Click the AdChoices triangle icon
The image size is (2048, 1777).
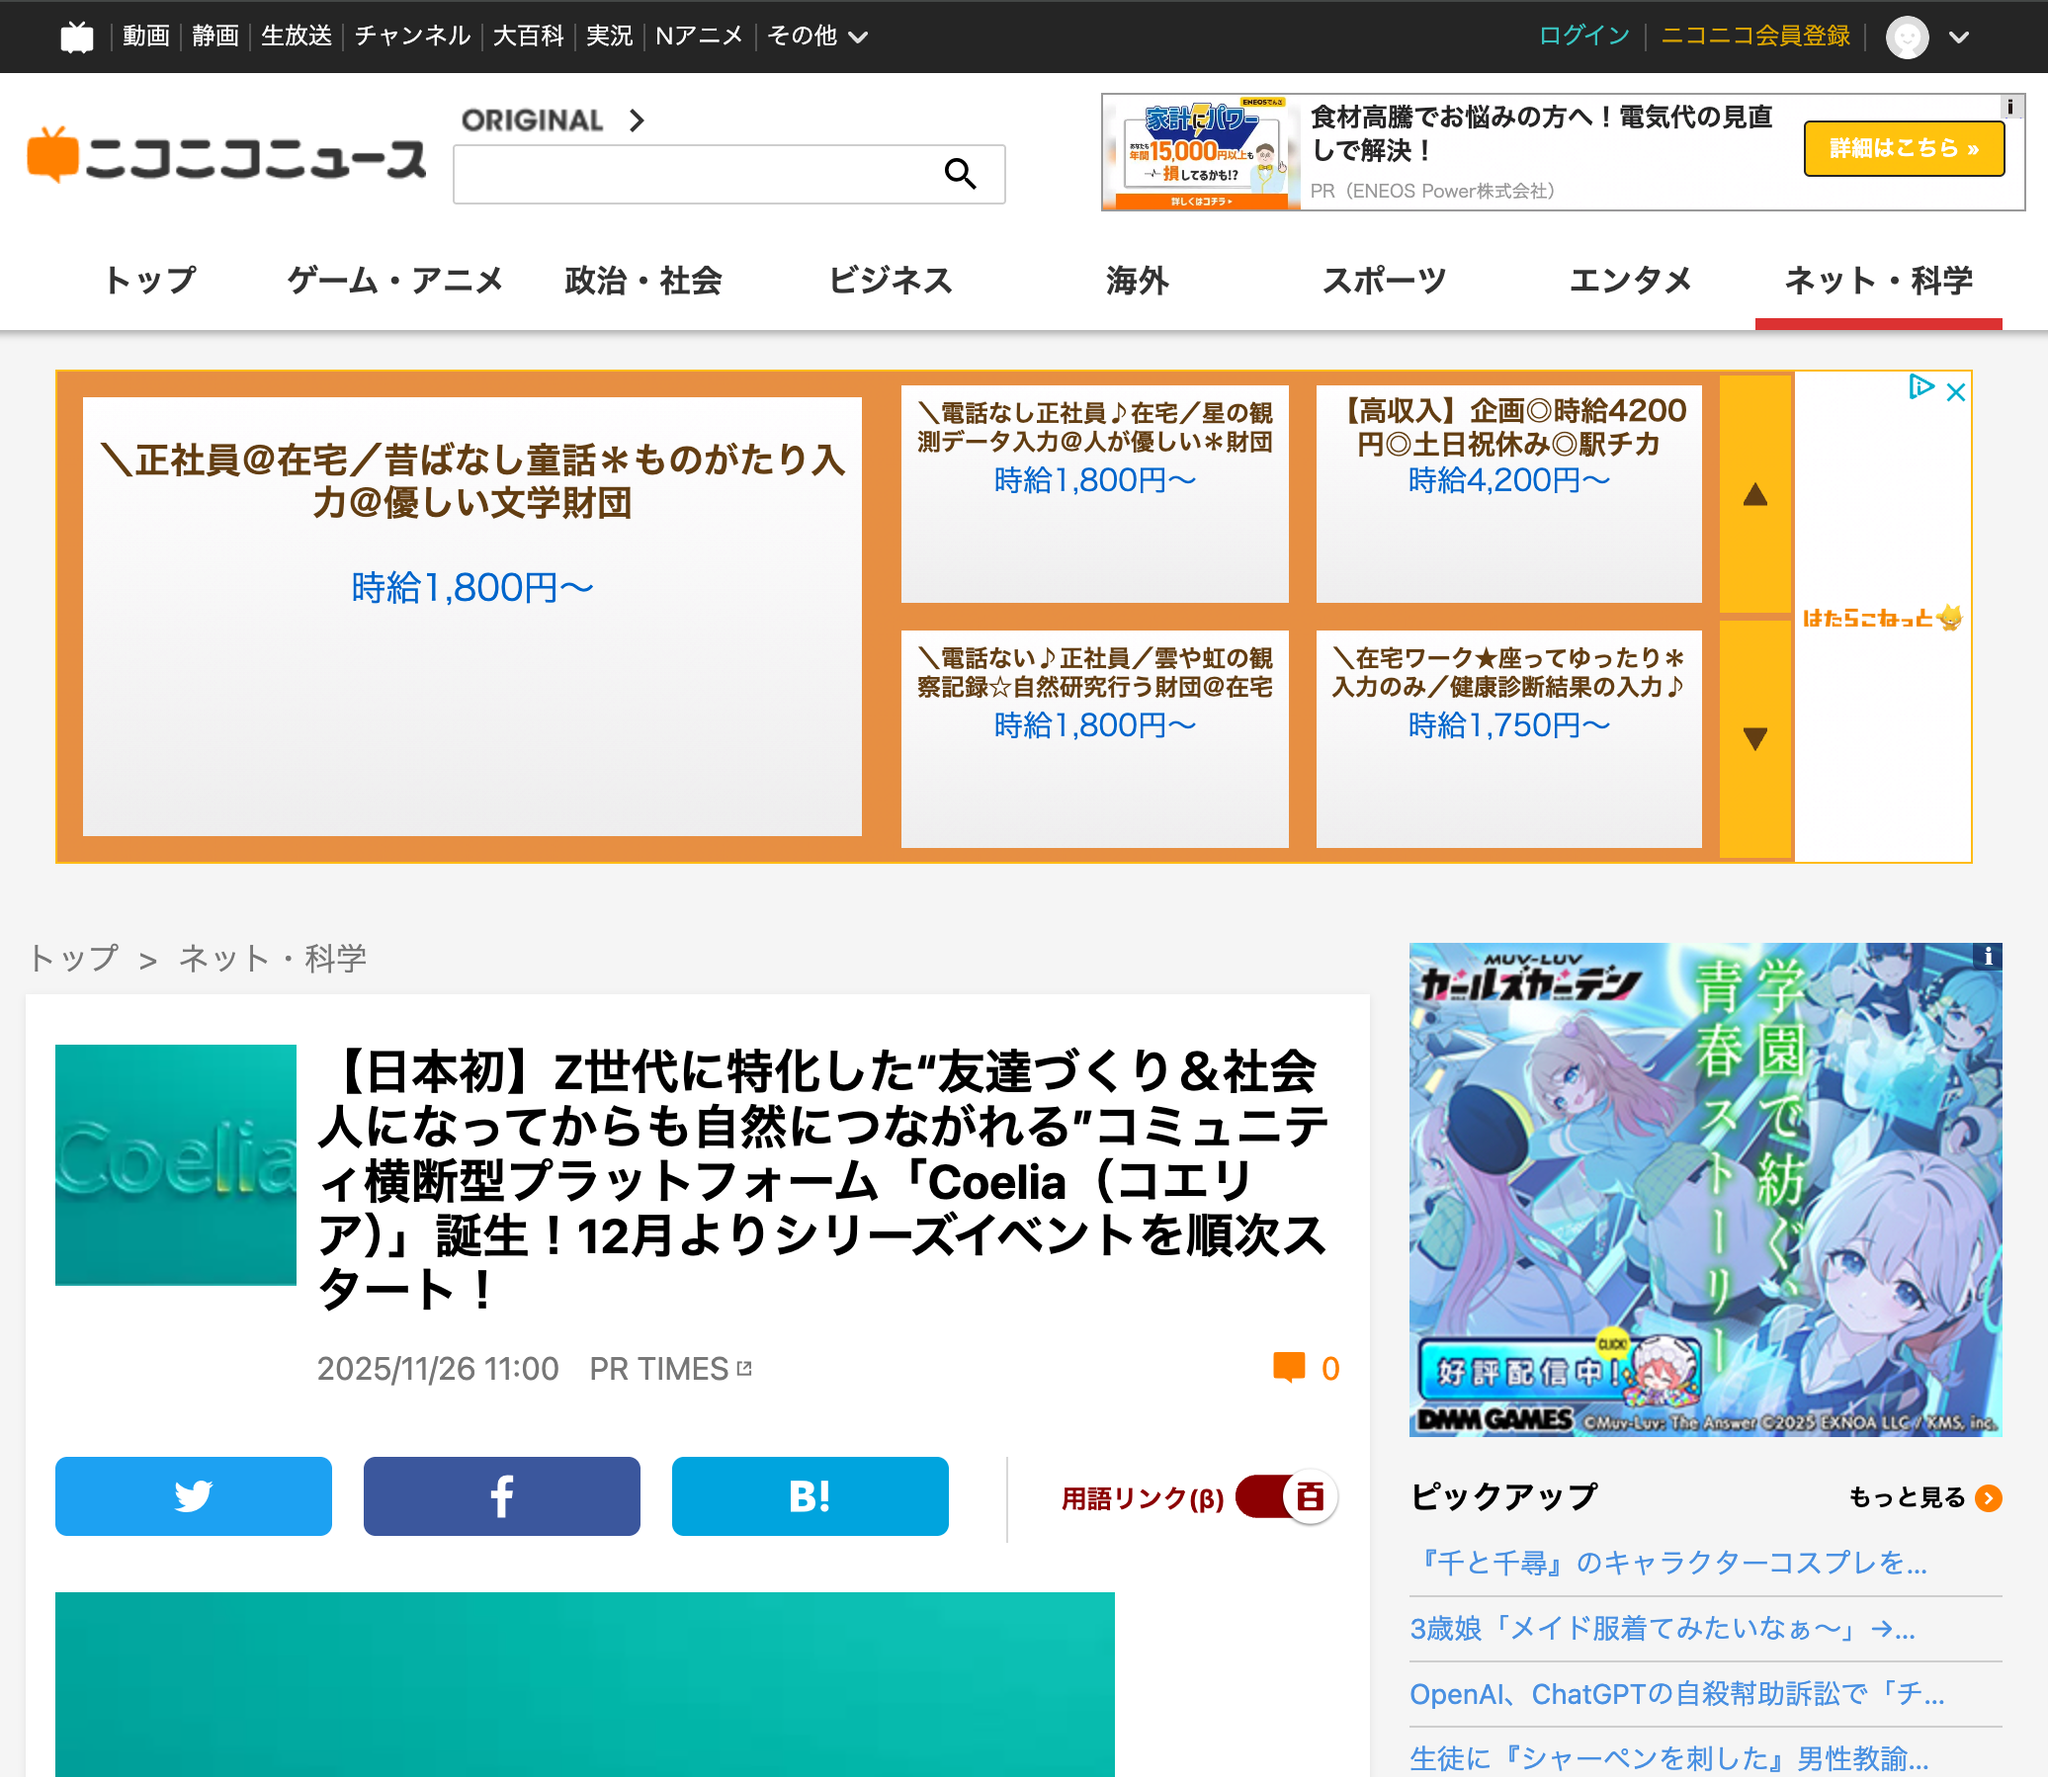point(1920,387)
